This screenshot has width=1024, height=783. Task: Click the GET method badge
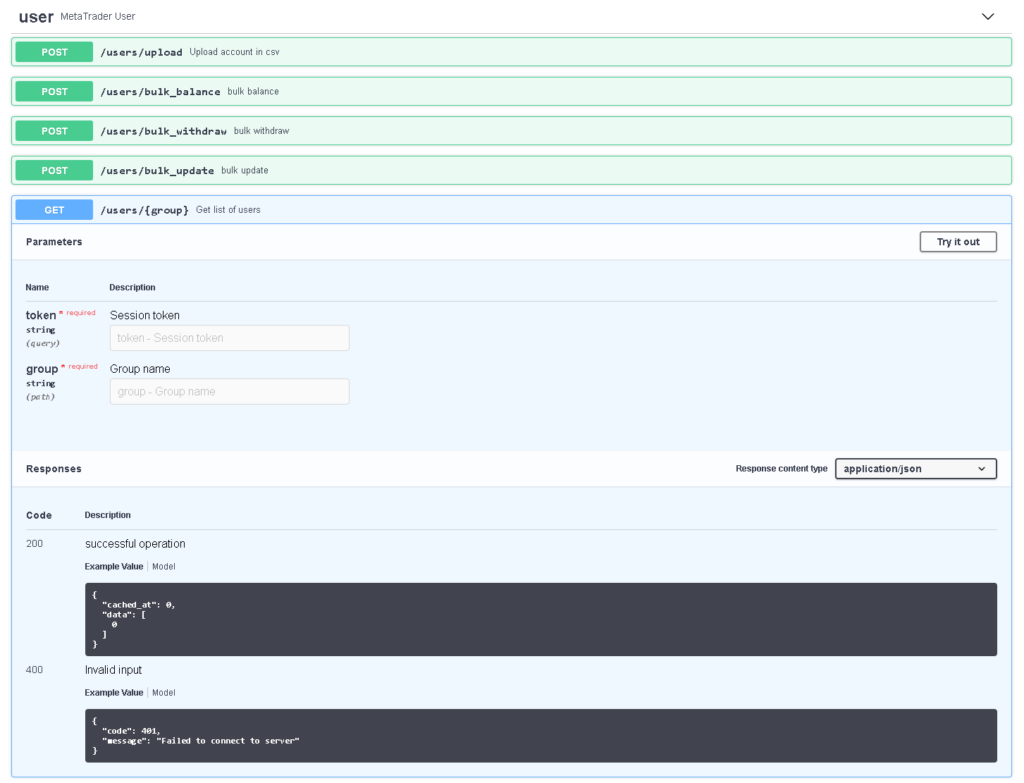[x=53, y=209]
